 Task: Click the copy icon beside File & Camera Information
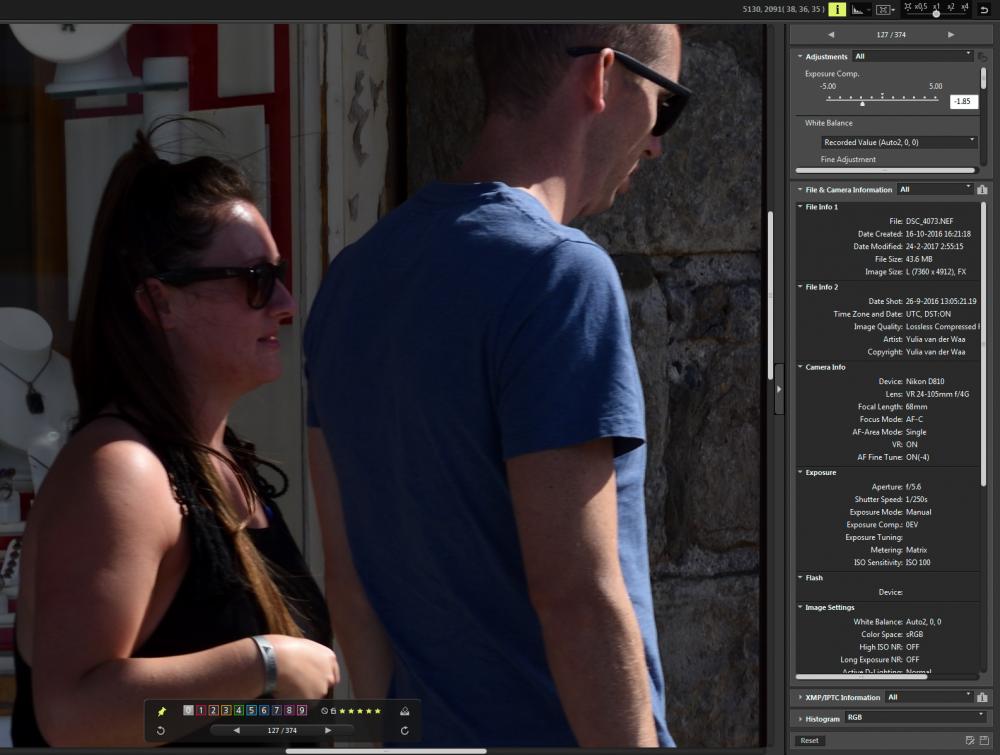(982, 189)
